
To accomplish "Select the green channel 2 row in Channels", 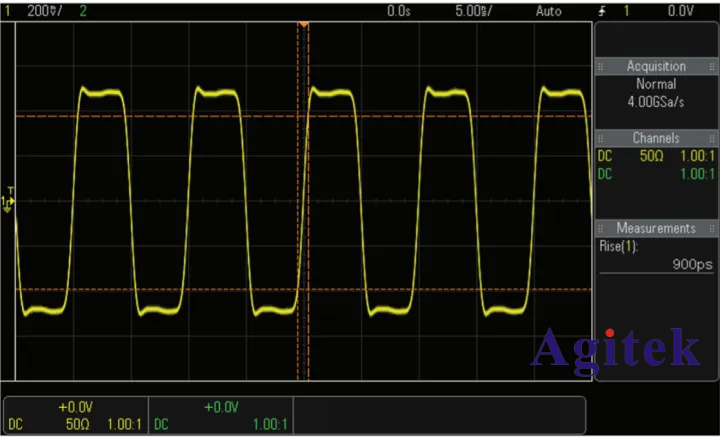I will pos(656,174).
